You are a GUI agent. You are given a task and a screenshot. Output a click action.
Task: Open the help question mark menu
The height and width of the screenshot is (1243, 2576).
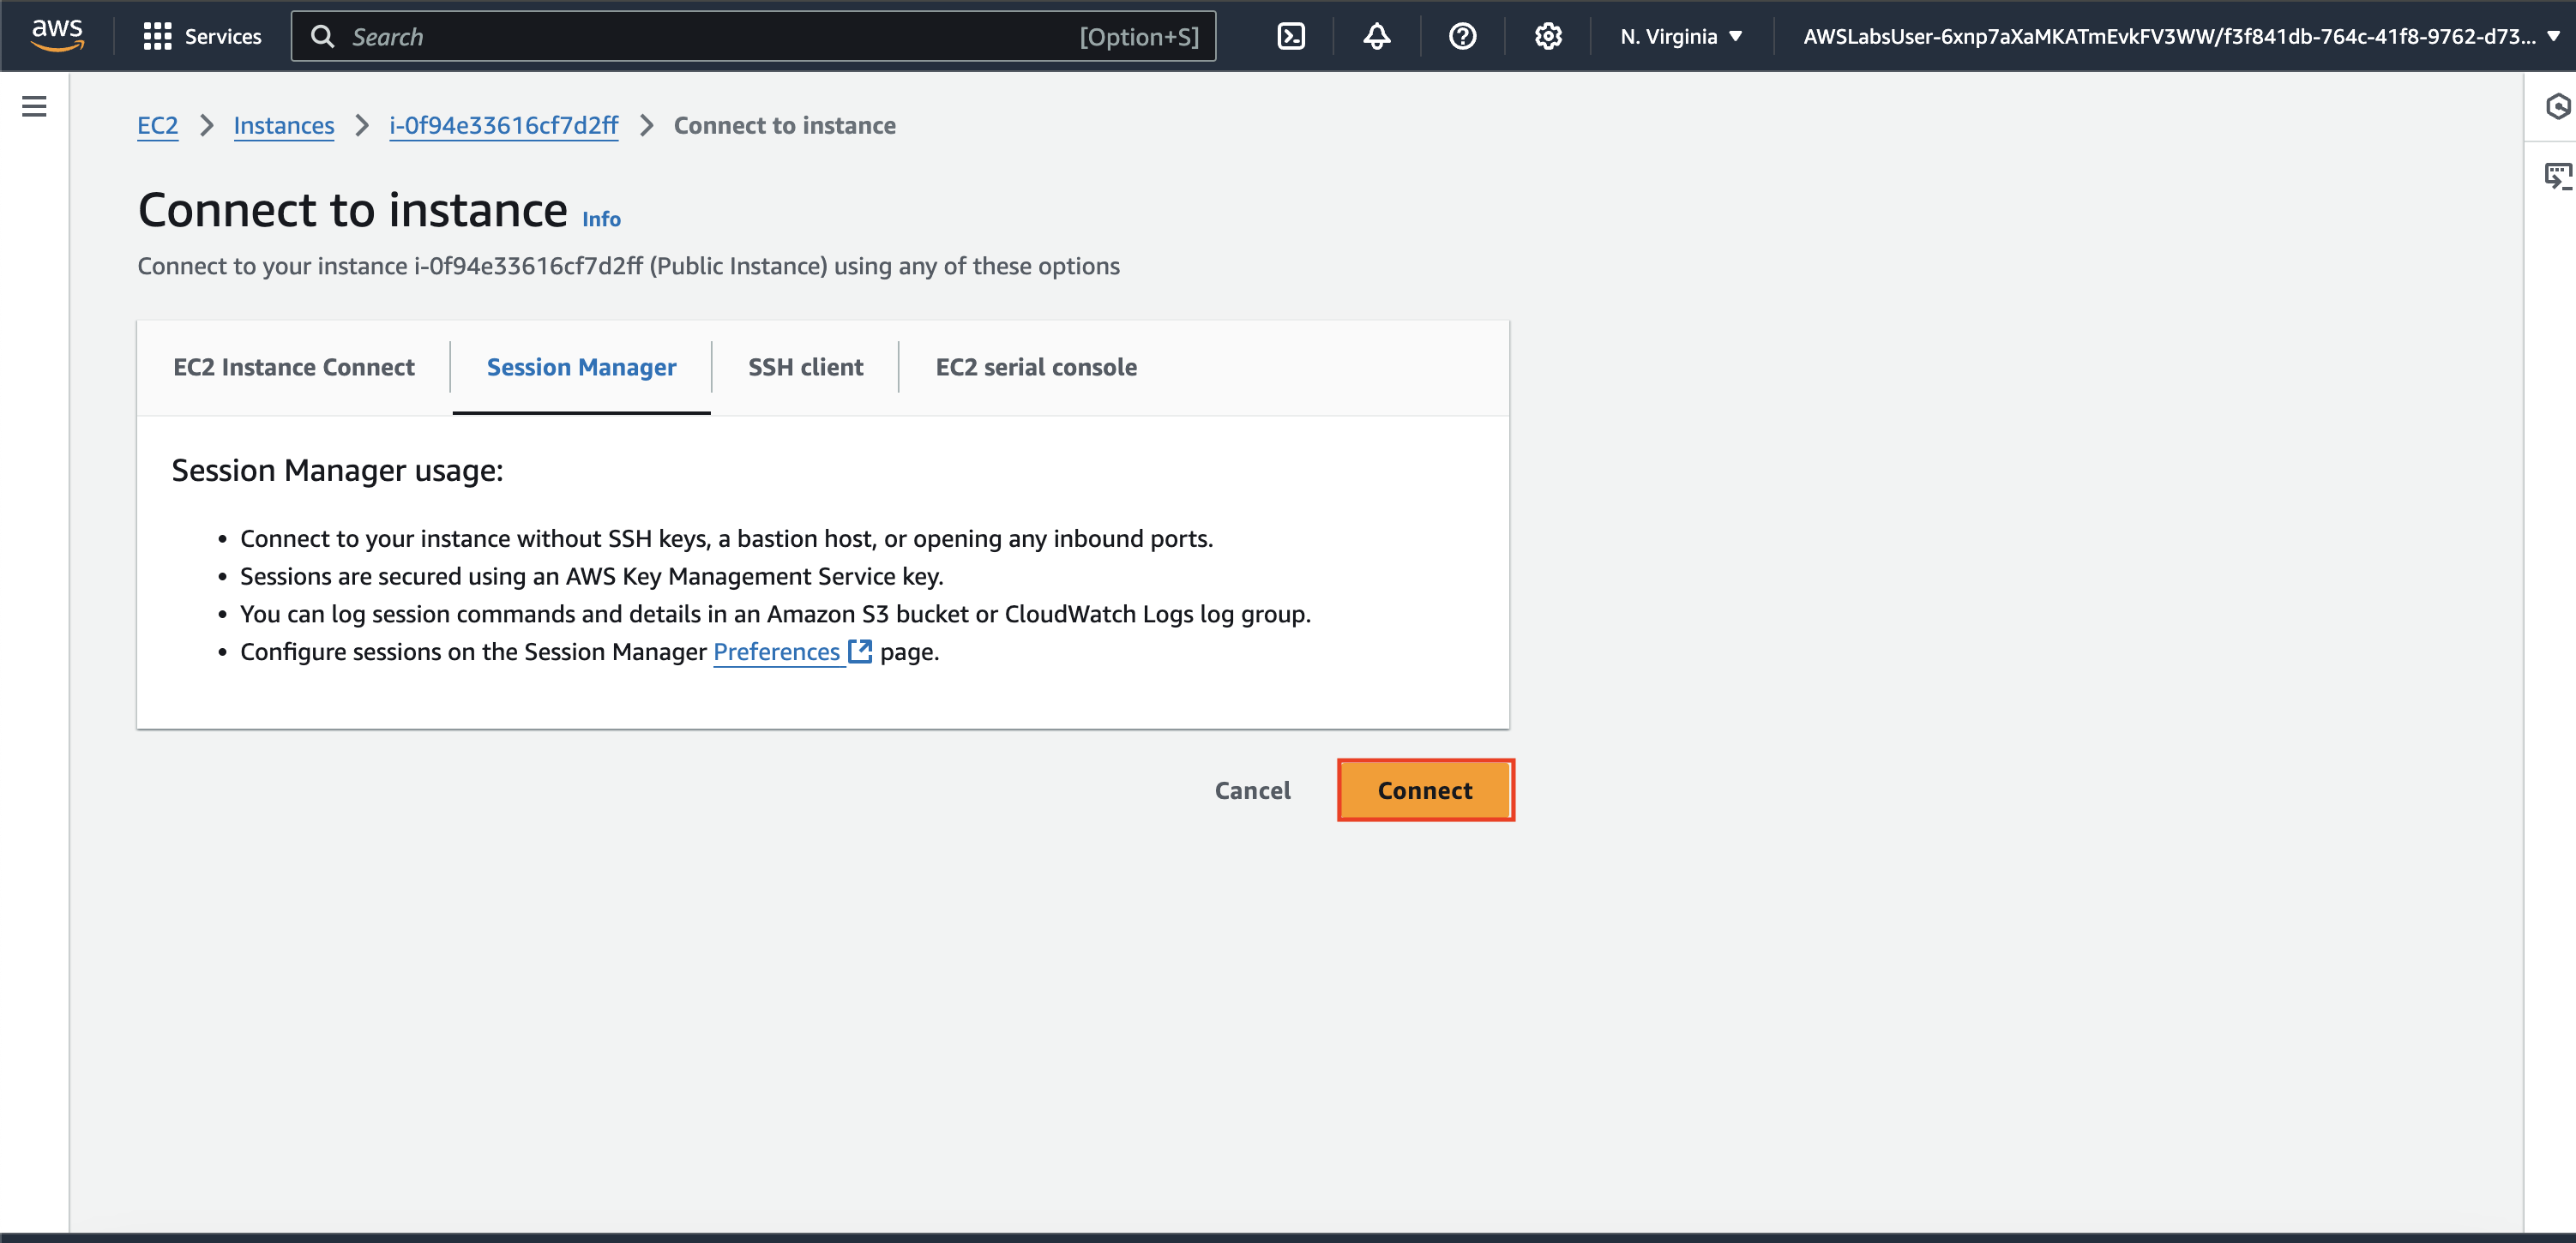tap(1462, 37)
